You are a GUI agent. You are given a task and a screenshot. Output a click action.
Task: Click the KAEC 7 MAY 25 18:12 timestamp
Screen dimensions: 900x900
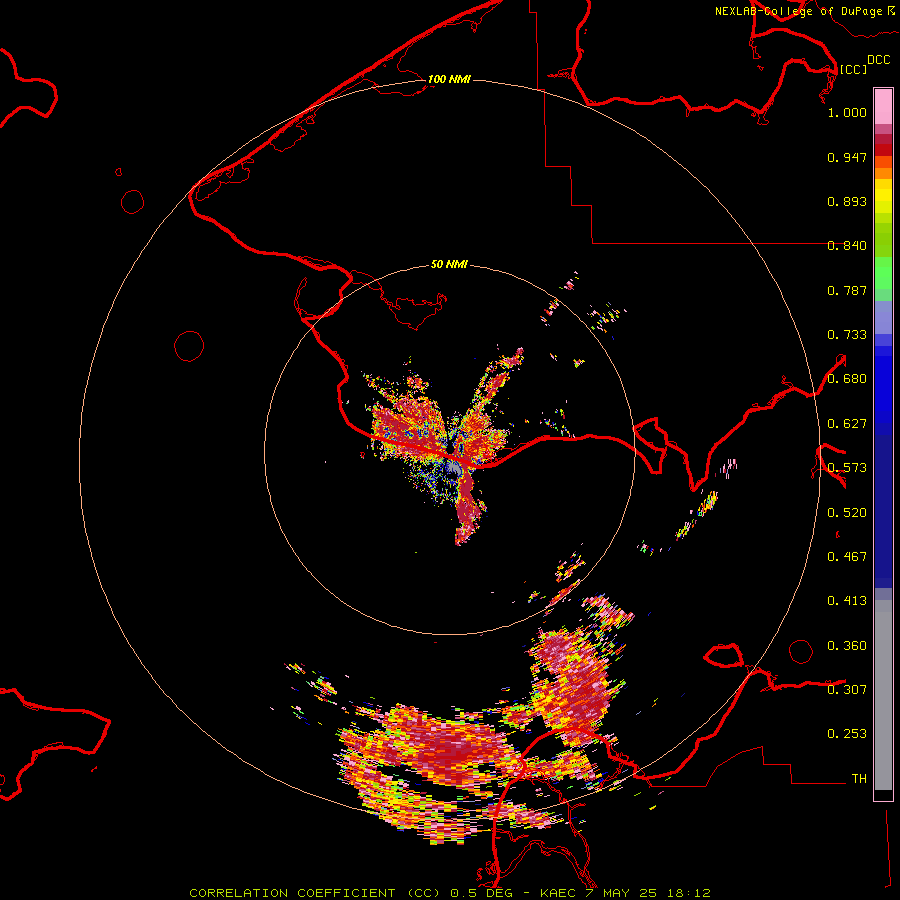click(x=625, y=893)
